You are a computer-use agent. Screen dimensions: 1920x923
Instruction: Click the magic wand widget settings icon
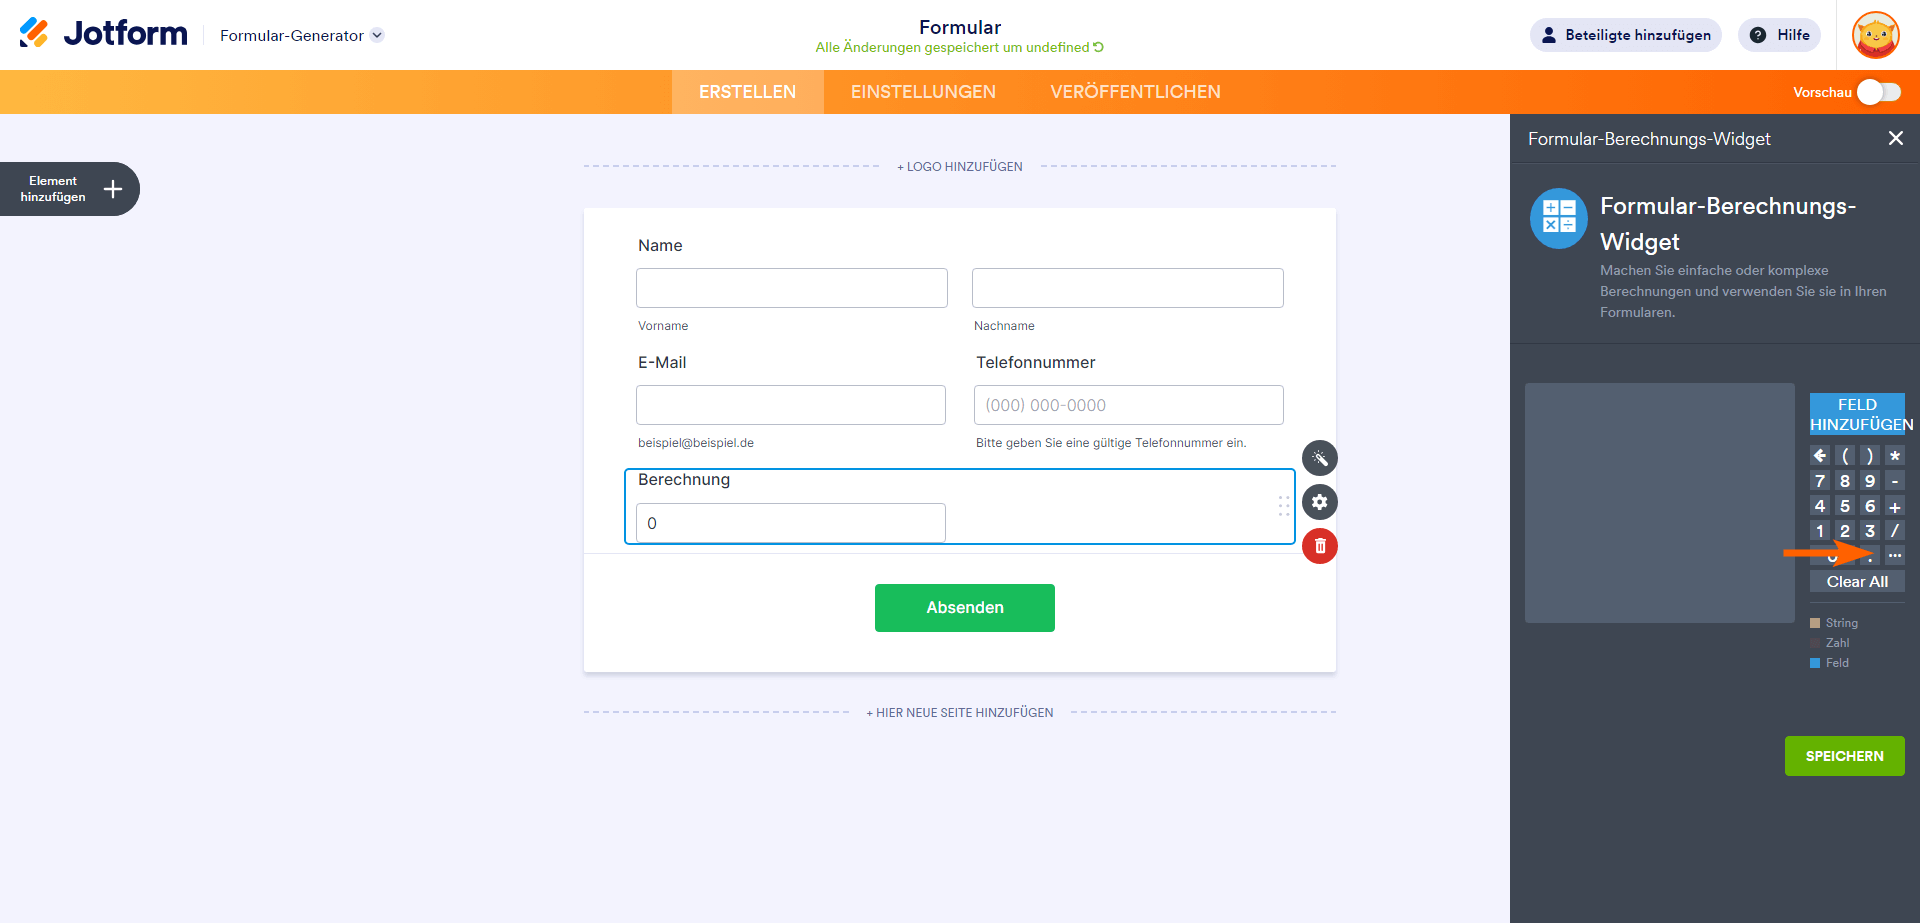[1320, 458]
